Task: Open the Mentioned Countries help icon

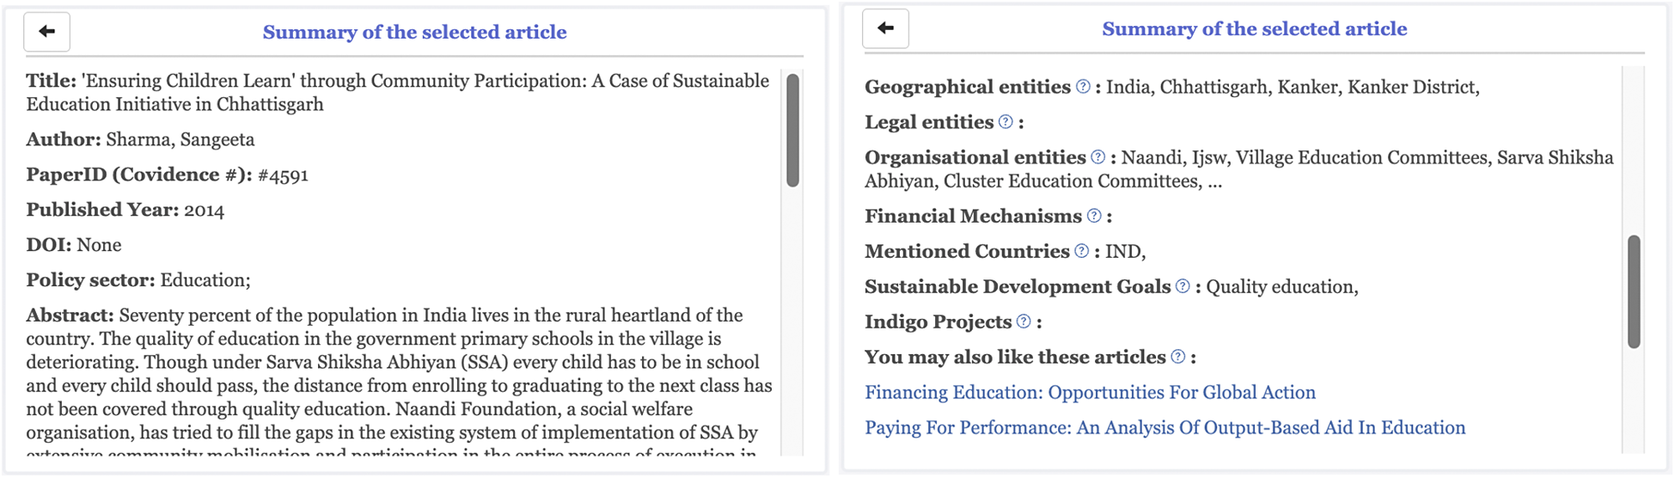Action: pos(1081,251)
